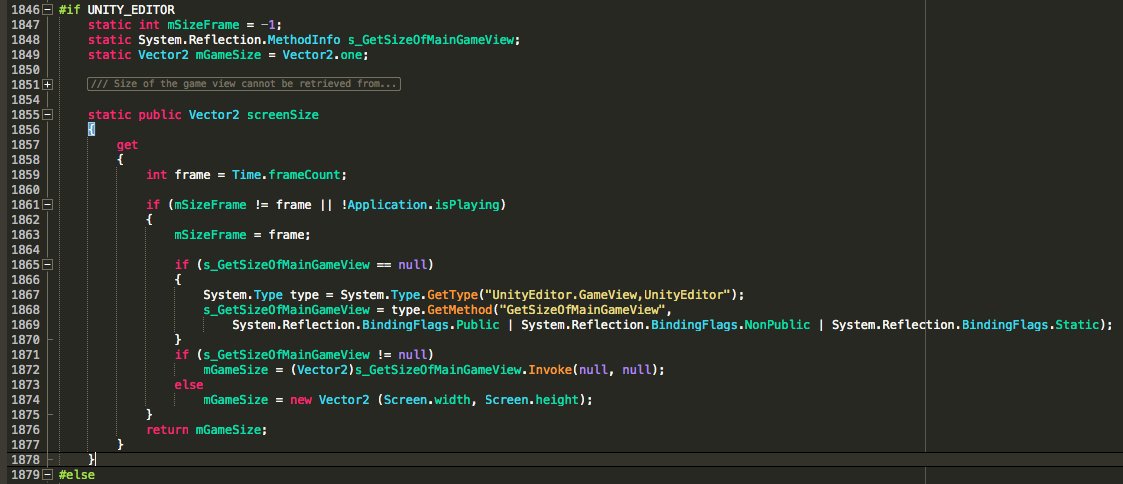This screenshot has height=484, width=1123.
Task: Click 's_GetSizeOfMainGameView;' on line 1848
Action: pos(434,40)
